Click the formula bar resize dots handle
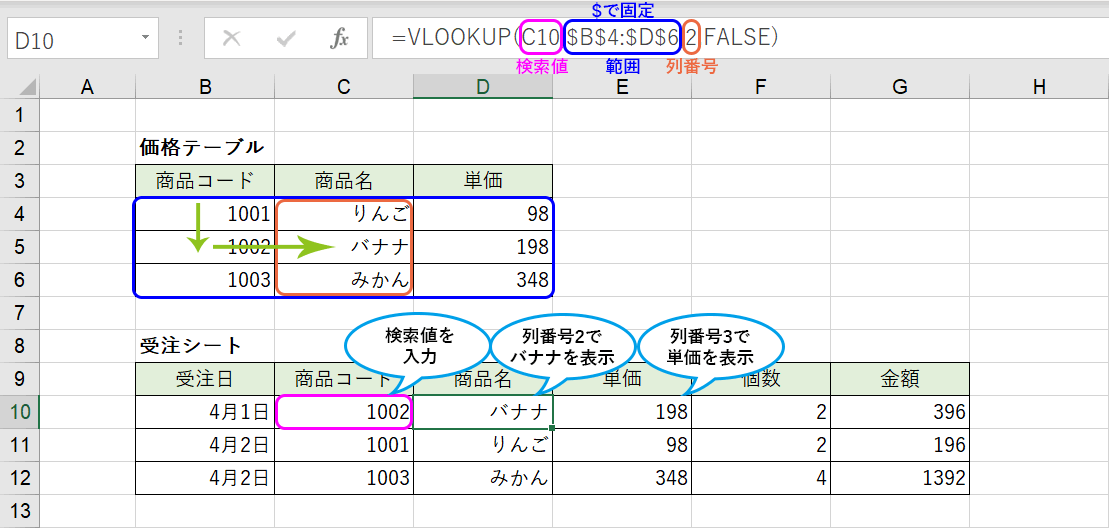This screenshot has width=1109, height=528. [180, 38]
